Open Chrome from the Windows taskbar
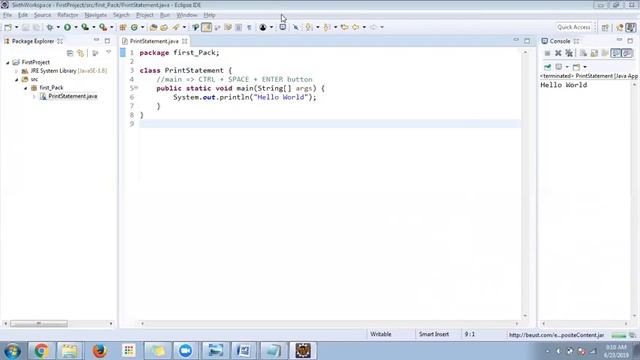 (41, 351)
